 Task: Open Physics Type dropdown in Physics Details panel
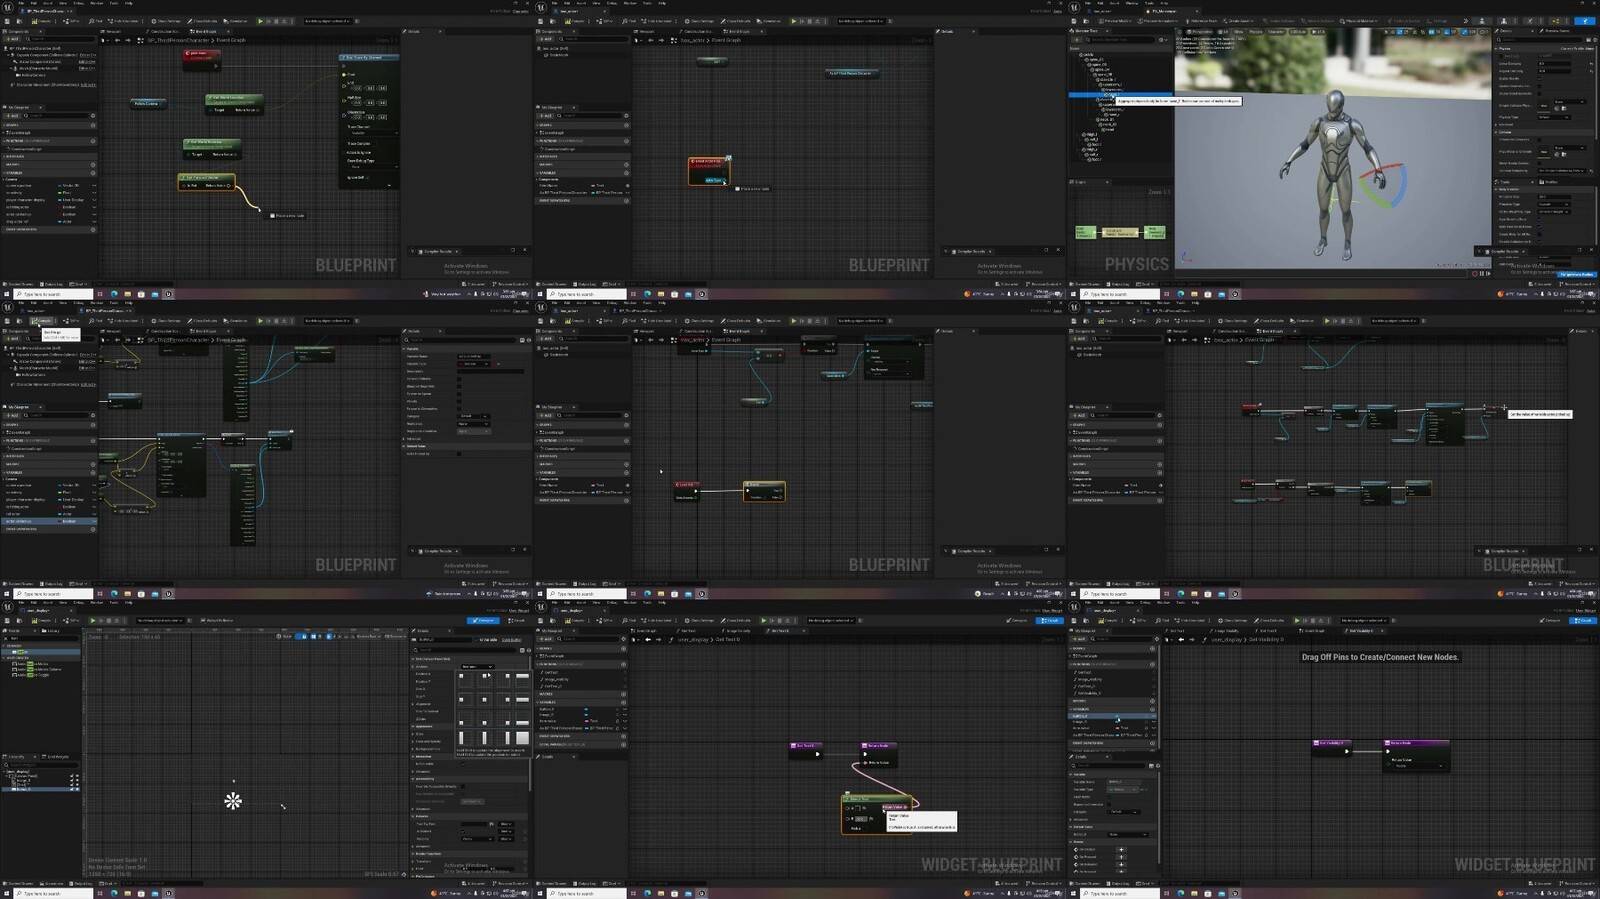click(x=1553, y=117)
